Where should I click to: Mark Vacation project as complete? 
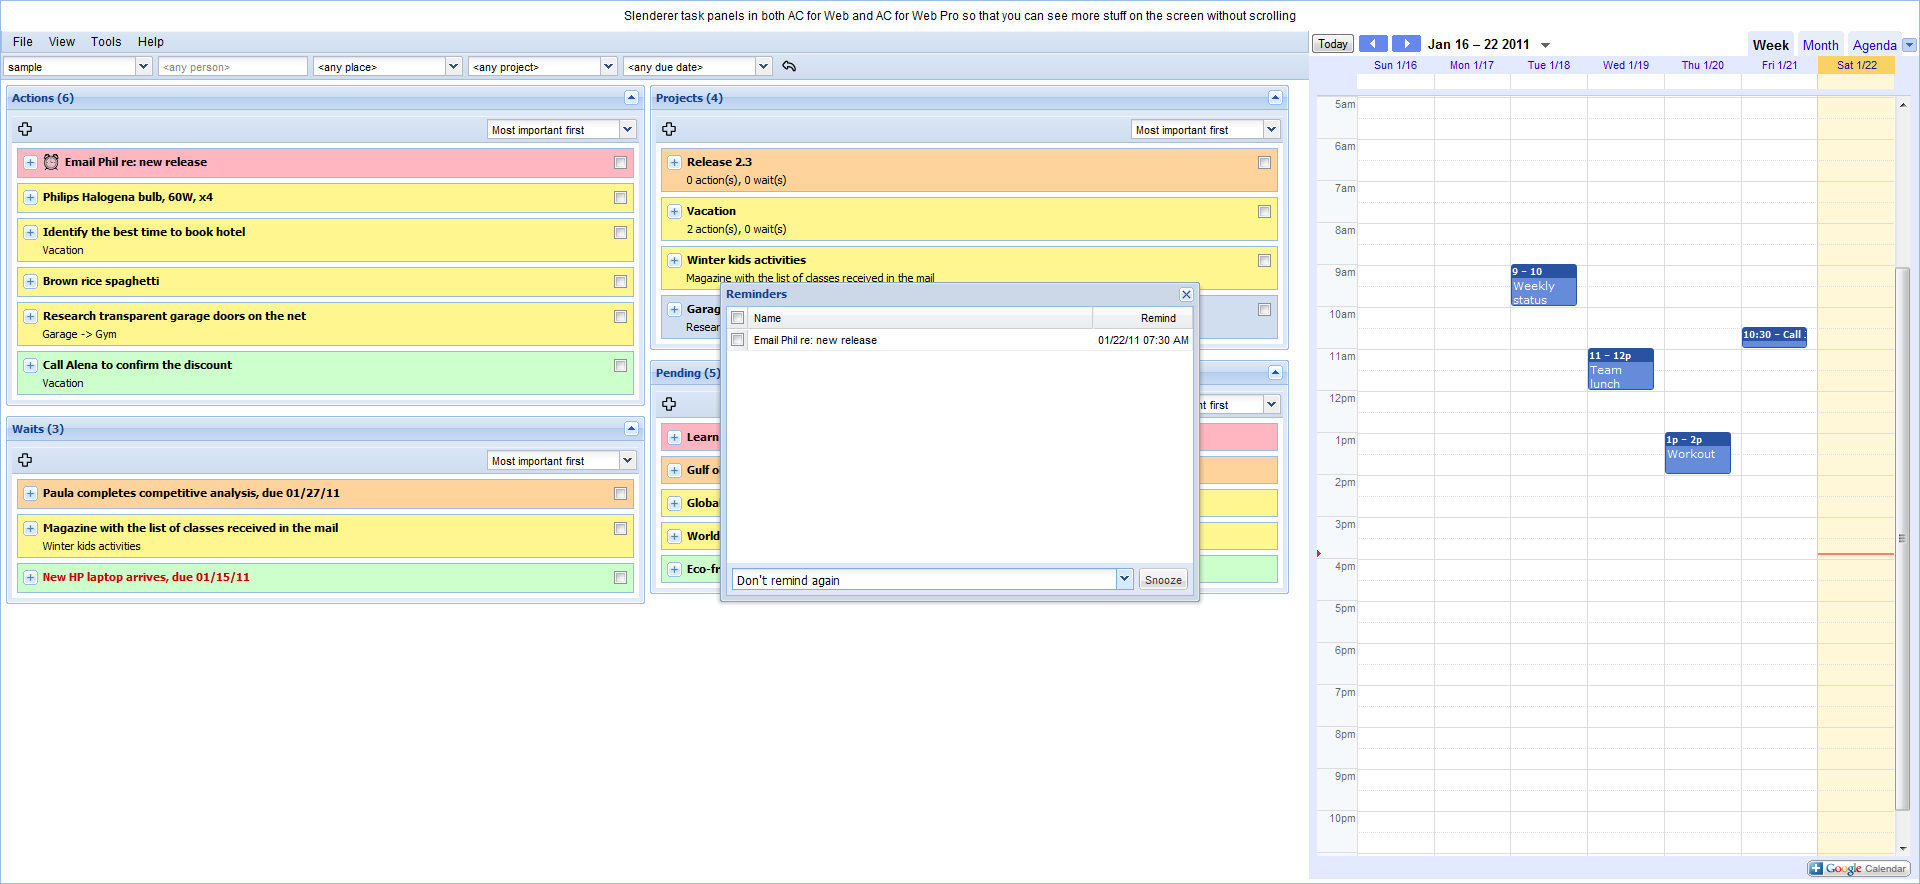point(1264,211)
